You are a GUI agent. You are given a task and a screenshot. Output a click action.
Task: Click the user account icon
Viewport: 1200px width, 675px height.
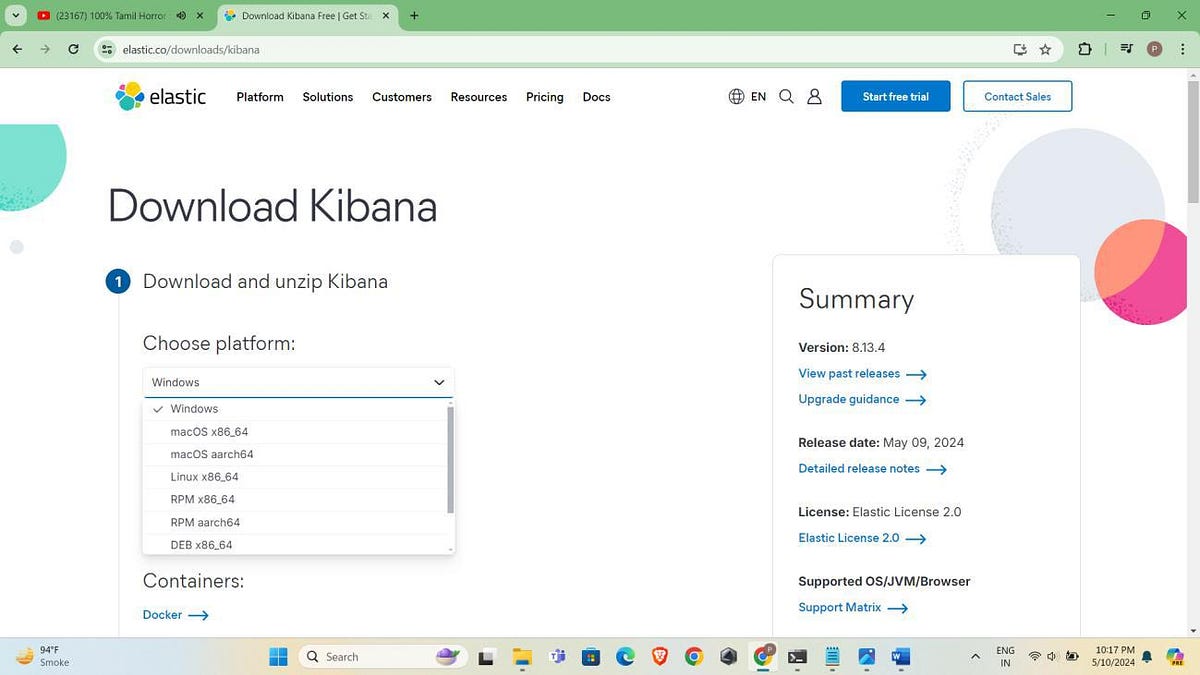(x=814, y=96)
